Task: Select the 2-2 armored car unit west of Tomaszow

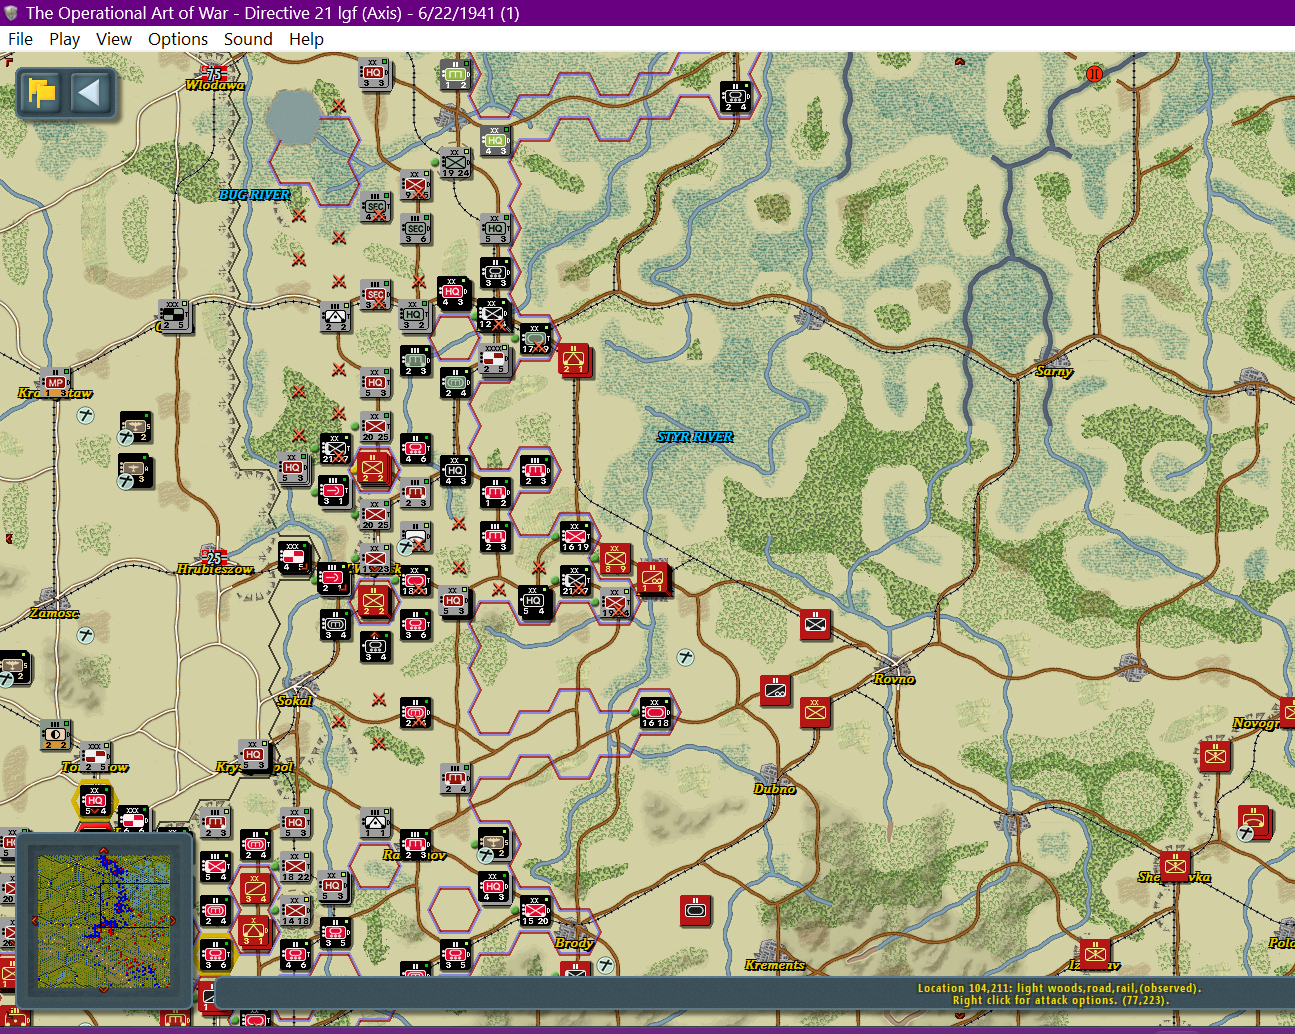Action: coord(55,735)
